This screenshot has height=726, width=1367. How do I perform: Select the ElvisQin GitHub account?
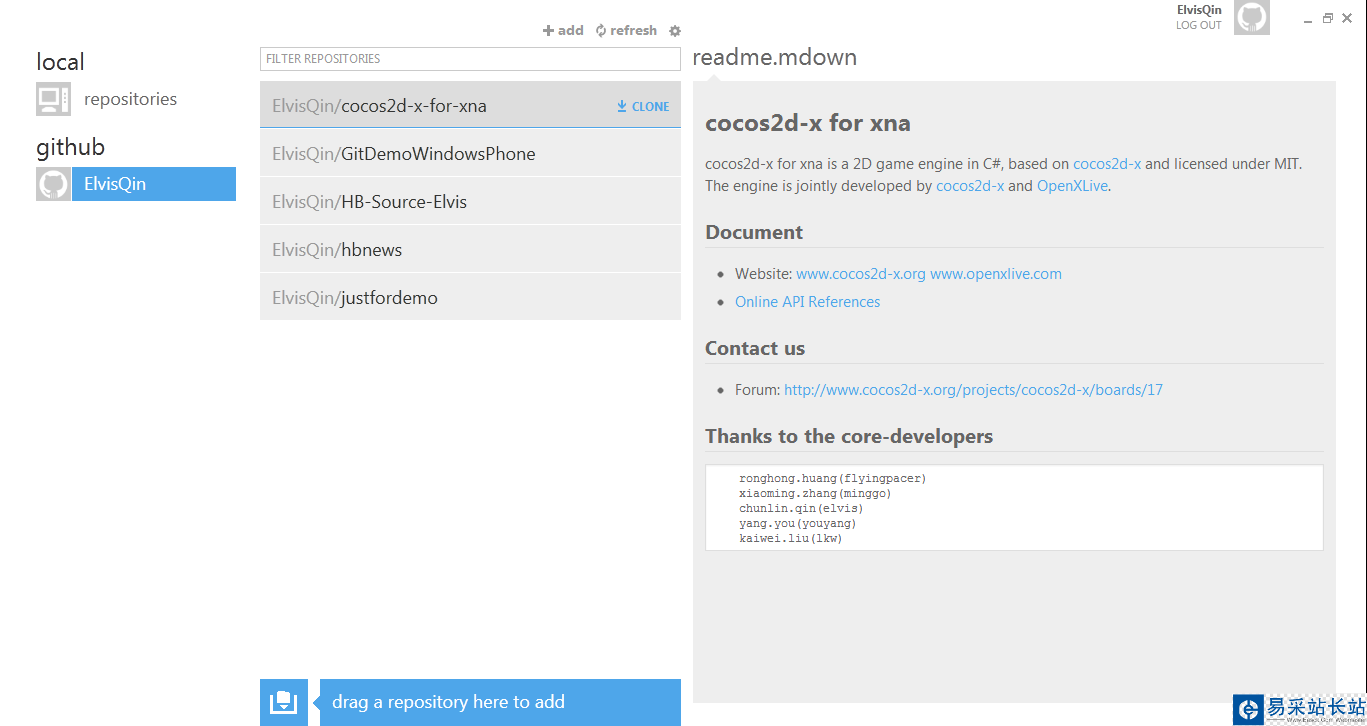(x=153, y=184)
